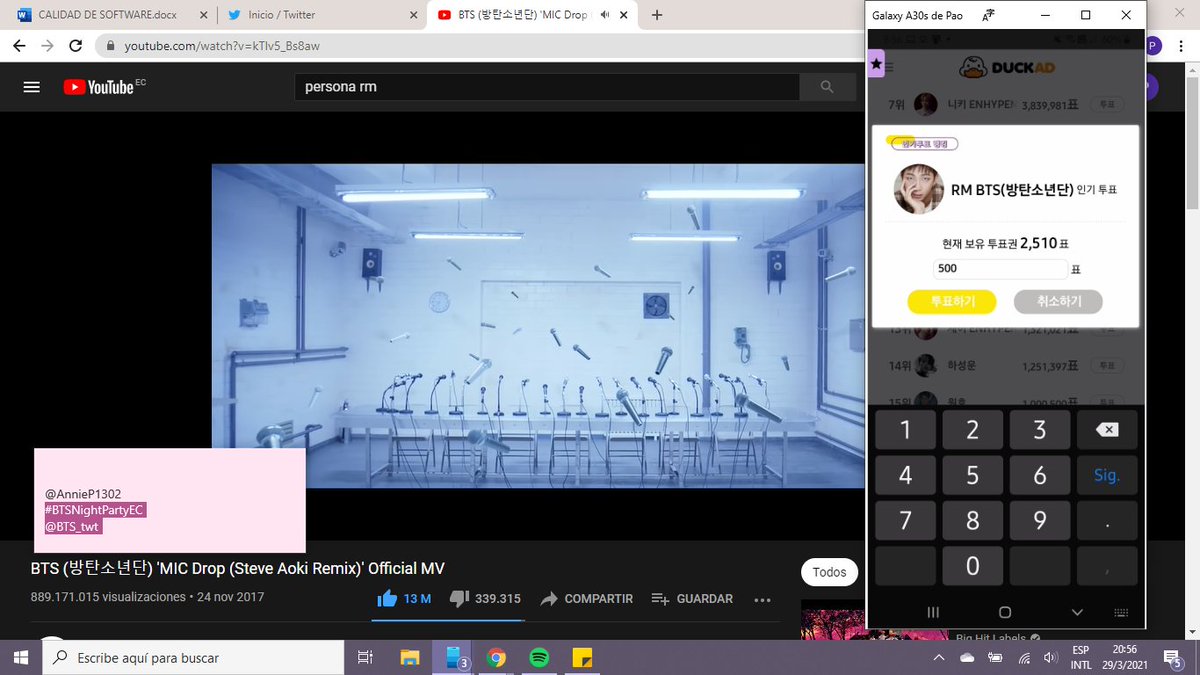Open Task View on taskbar
The width and height of the screenshot is (1200, 675).
point(365,657)
